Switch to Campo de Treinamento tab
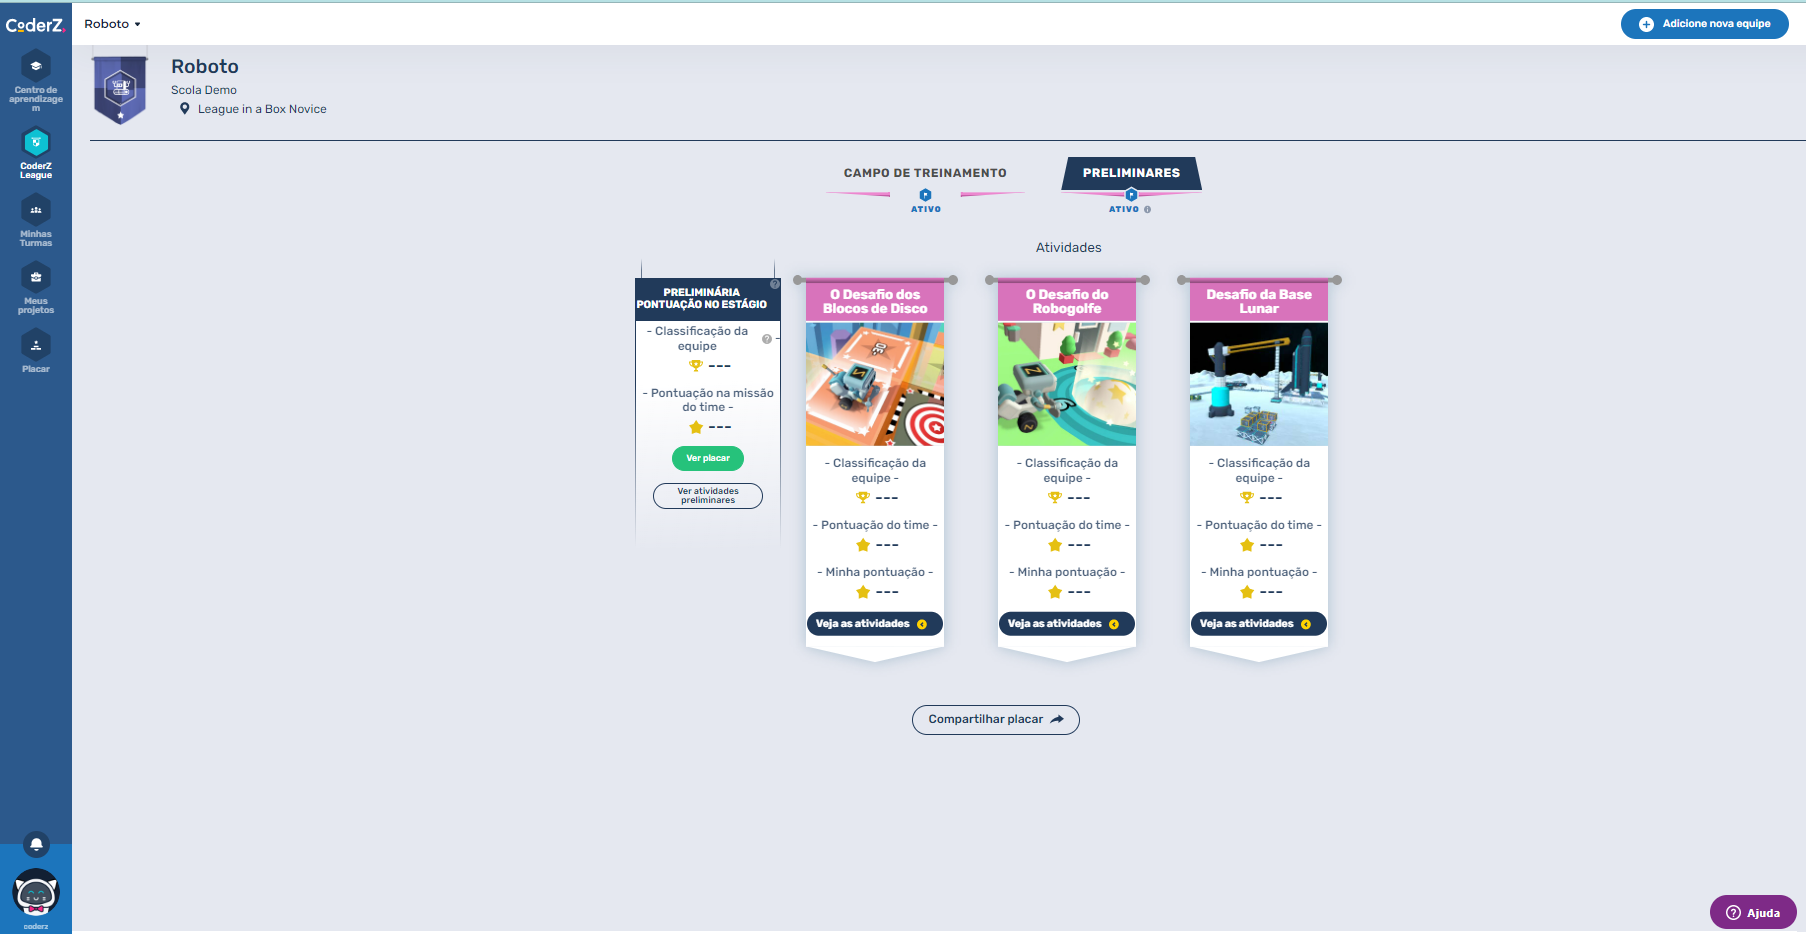This screenshot has height=938, width=1806. pyautogui.click(x=925, y=174)
